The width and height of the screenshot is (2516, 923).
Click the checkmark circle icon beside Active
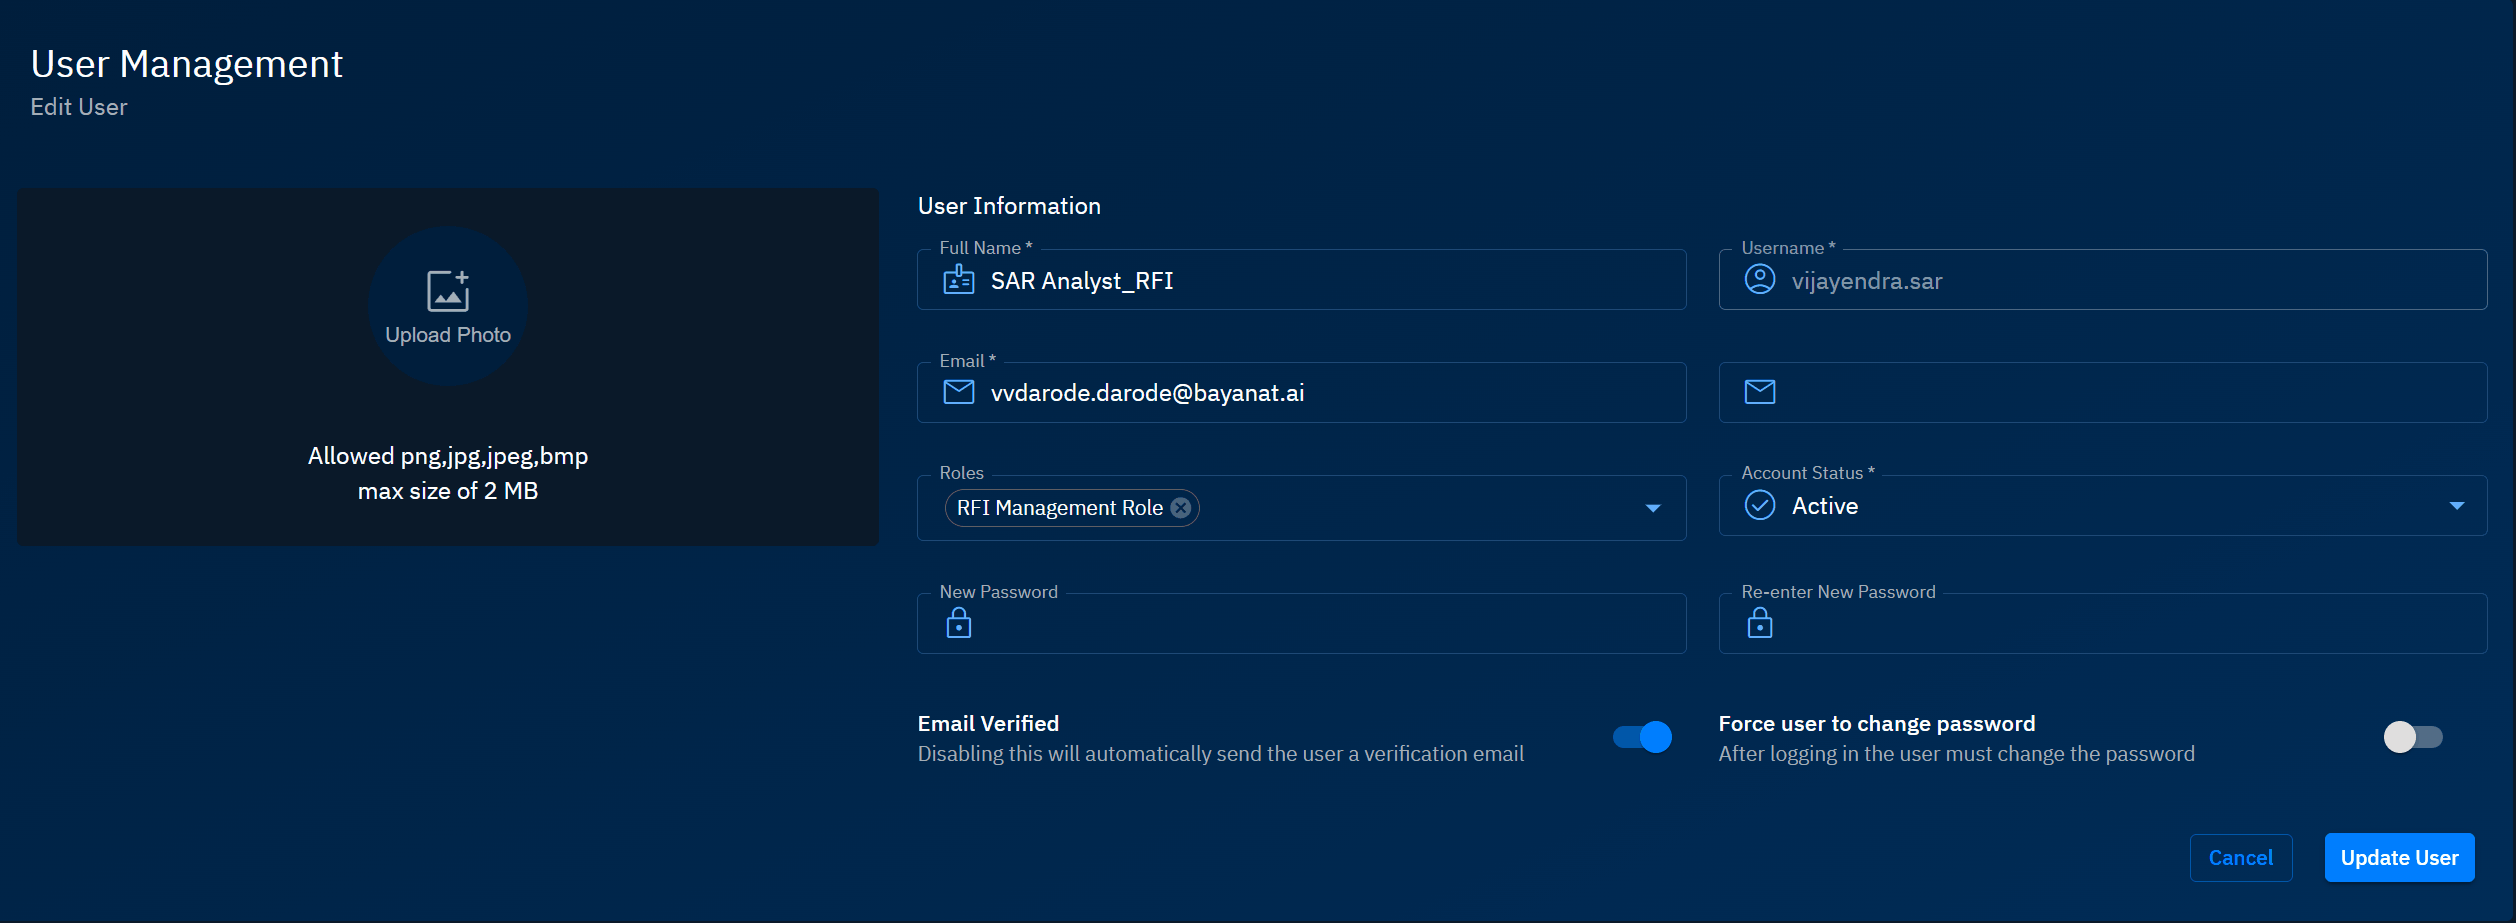[x=1759, y=506]
